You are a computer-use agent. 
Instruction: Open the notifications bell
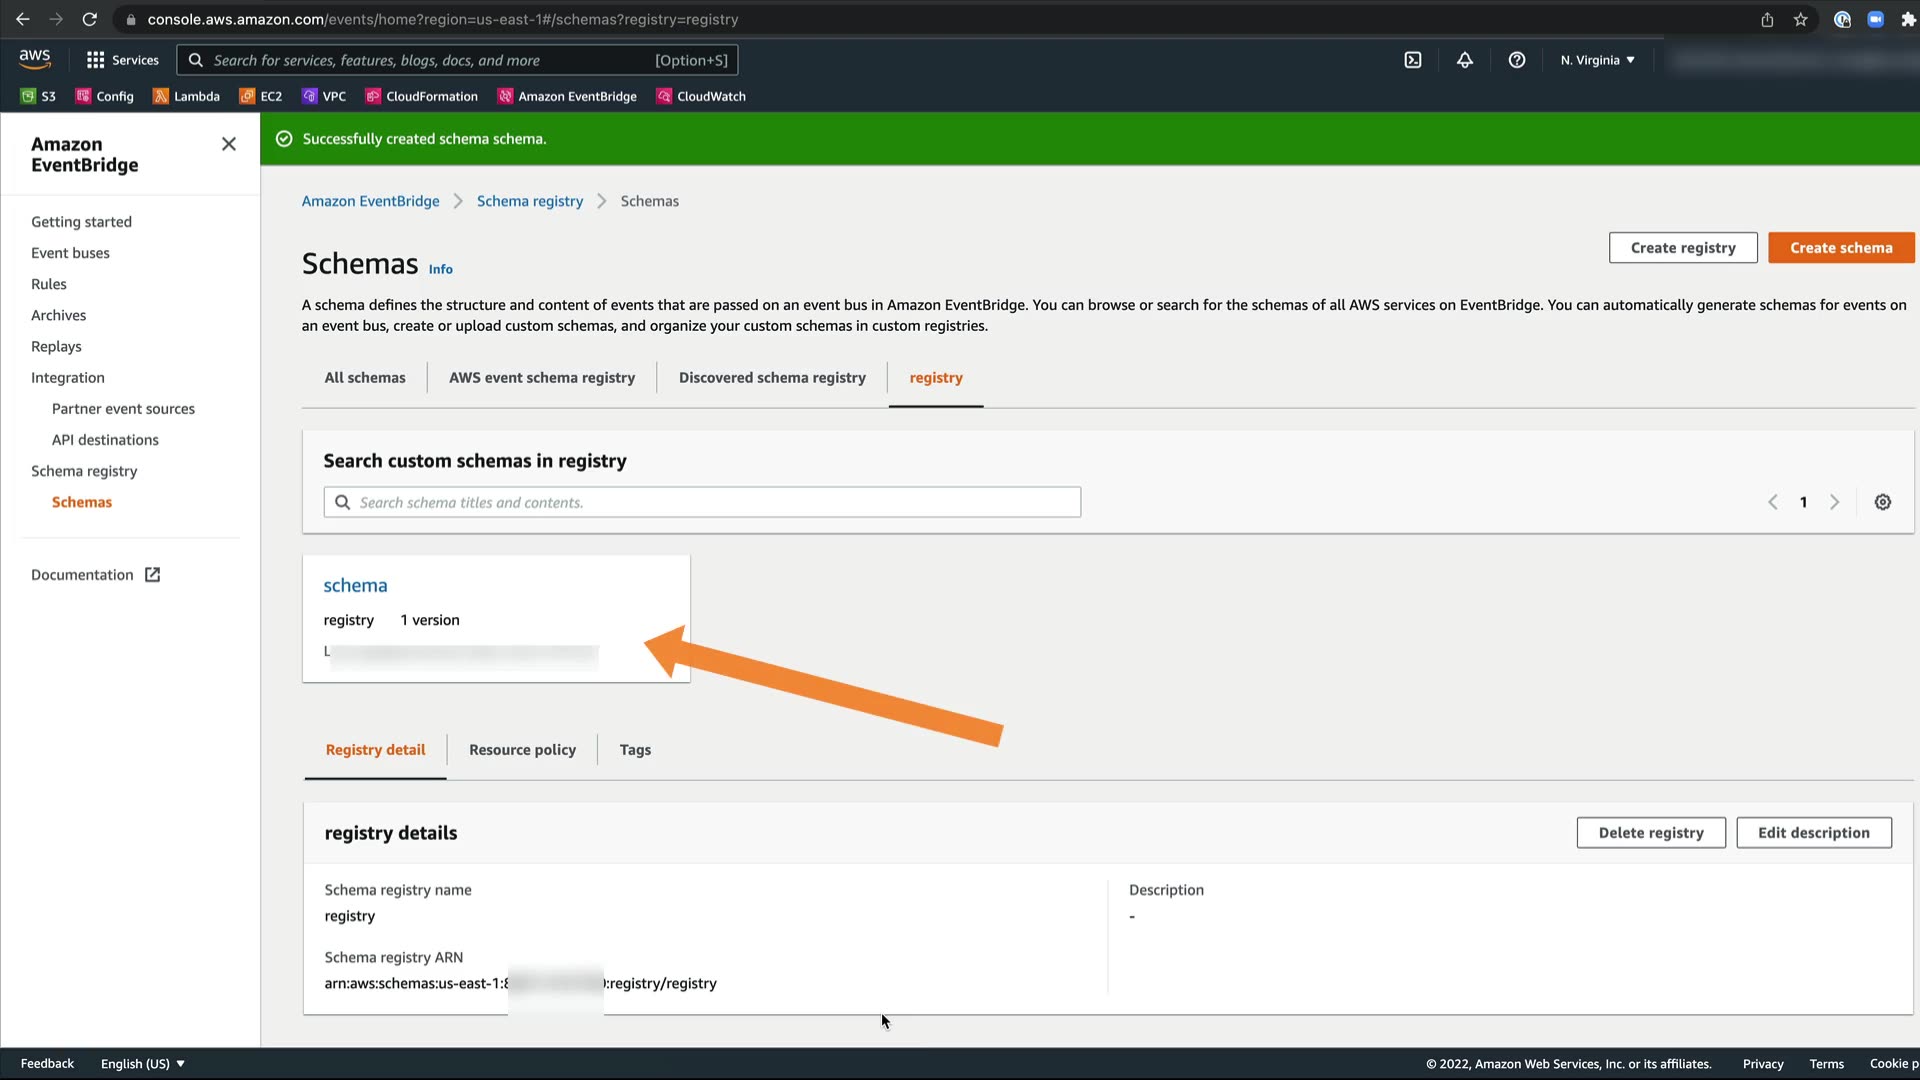(x=1465, y=60)
